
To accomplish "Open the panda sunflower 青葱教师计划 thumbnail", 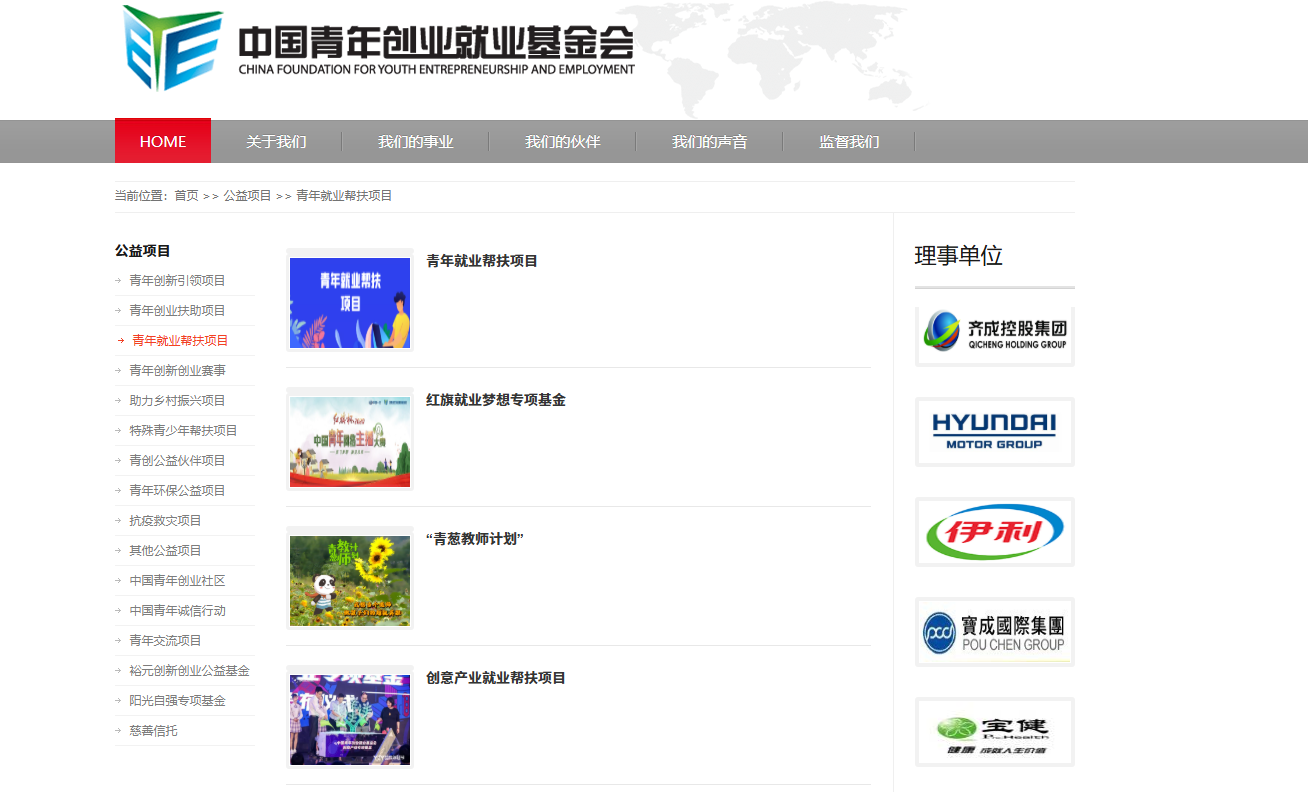I will point(350,579).
